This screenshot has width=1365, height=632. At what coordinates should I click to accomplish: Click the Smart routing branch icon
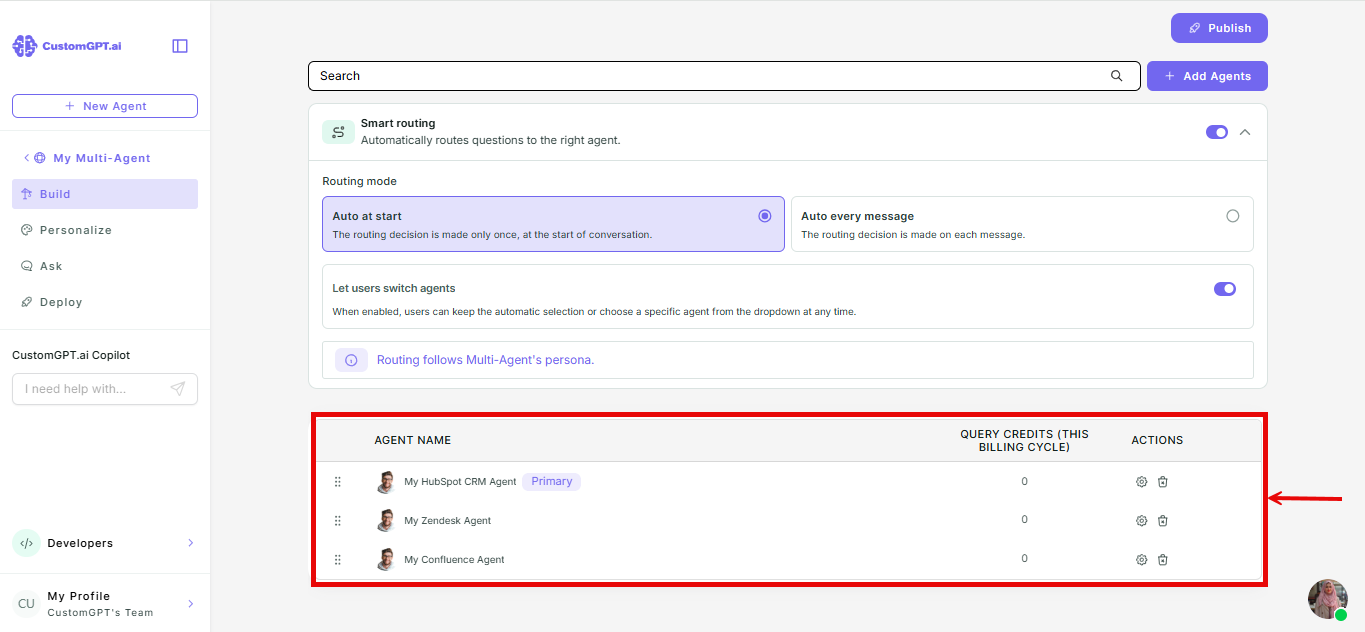(x=338, y=132)
